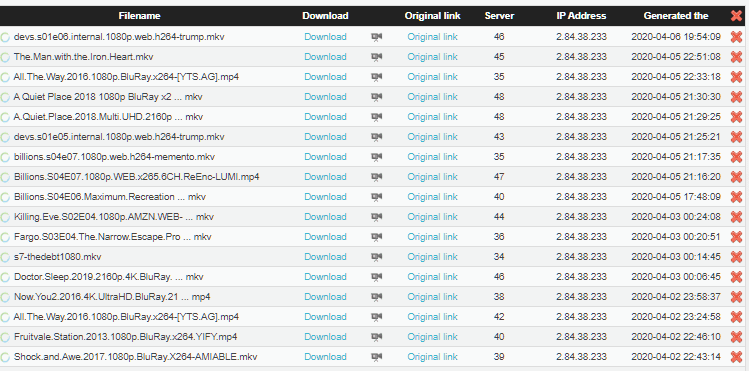
Task: Open Original link for Now.You2.2016.4K
Action: point(432,297)
